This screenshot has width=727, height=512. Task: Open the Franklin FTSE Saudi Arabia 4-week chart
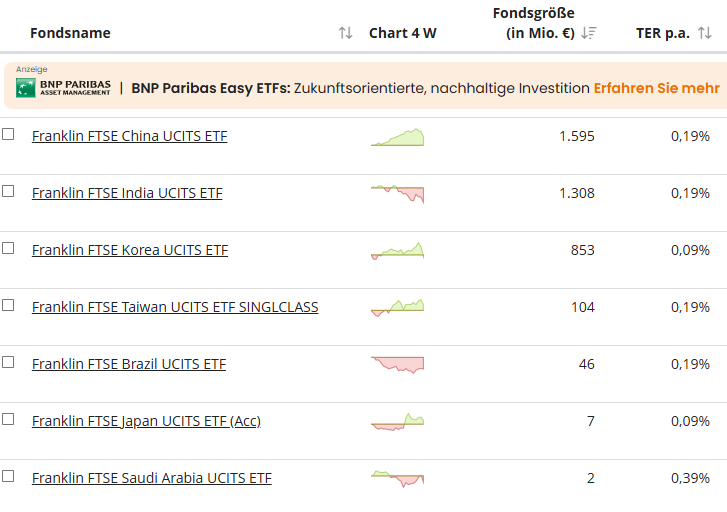click(397, 479)
